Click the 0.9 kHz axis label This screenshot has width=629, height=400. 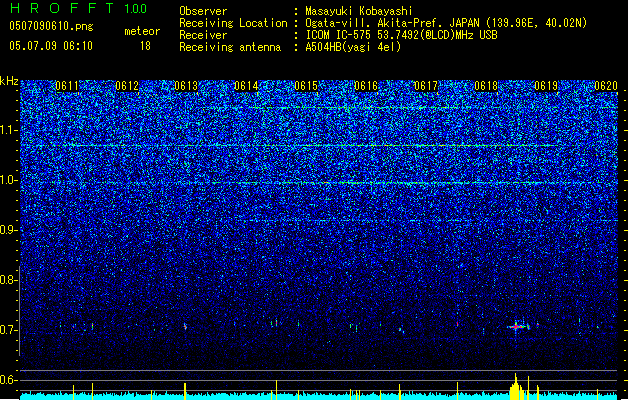coord(9,230)
